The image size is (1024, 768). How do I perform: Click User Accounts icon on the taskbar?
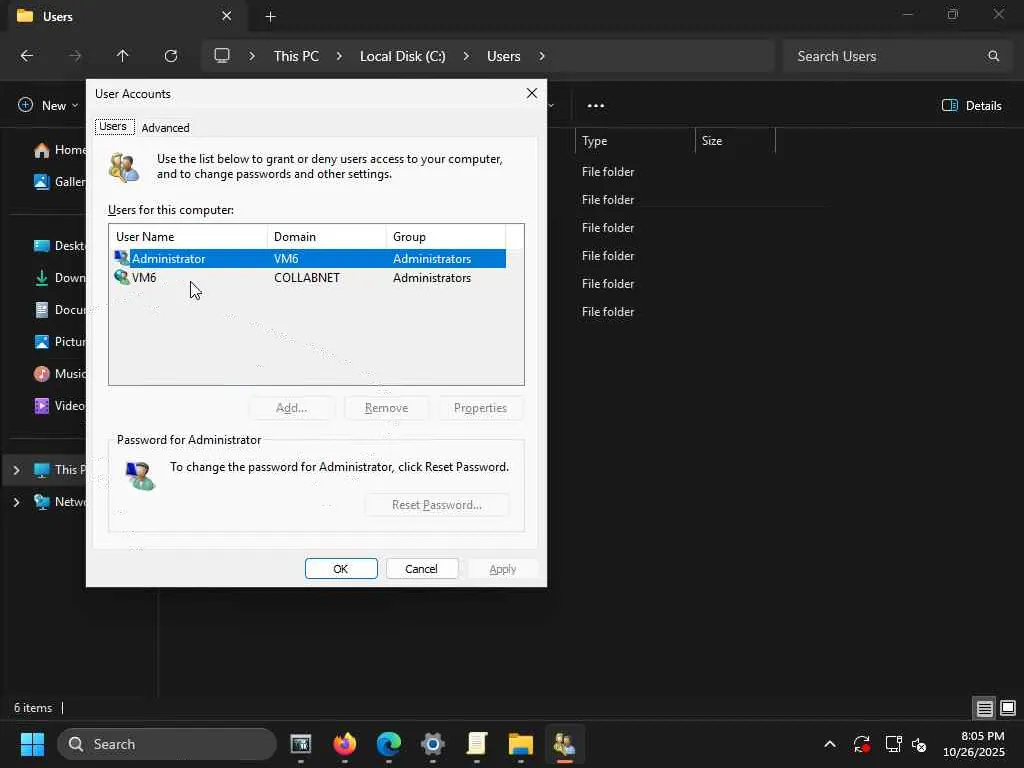tap(564, 744)
